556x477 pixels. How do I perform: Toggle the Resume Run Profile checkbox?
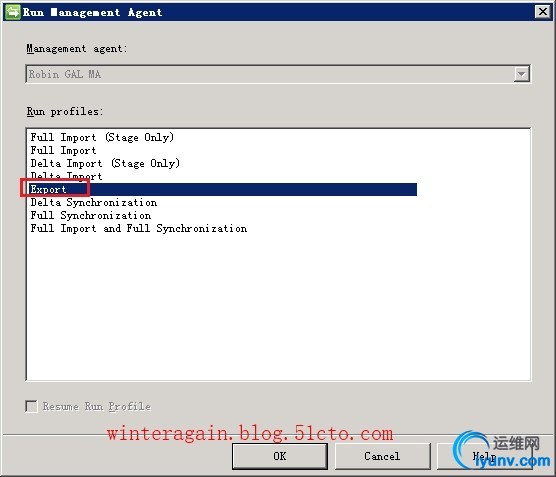31,406
